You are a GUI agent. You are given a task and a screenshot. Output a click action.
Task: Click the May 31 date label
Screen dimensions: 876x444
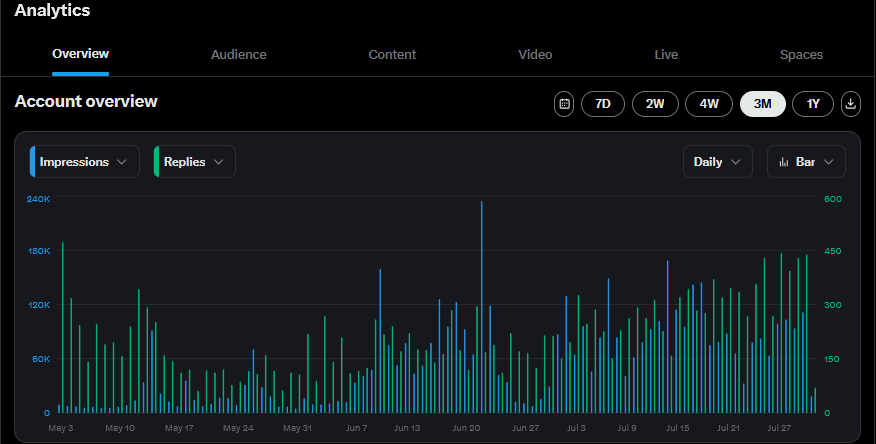pyautogui.click(x=297, y=428)
